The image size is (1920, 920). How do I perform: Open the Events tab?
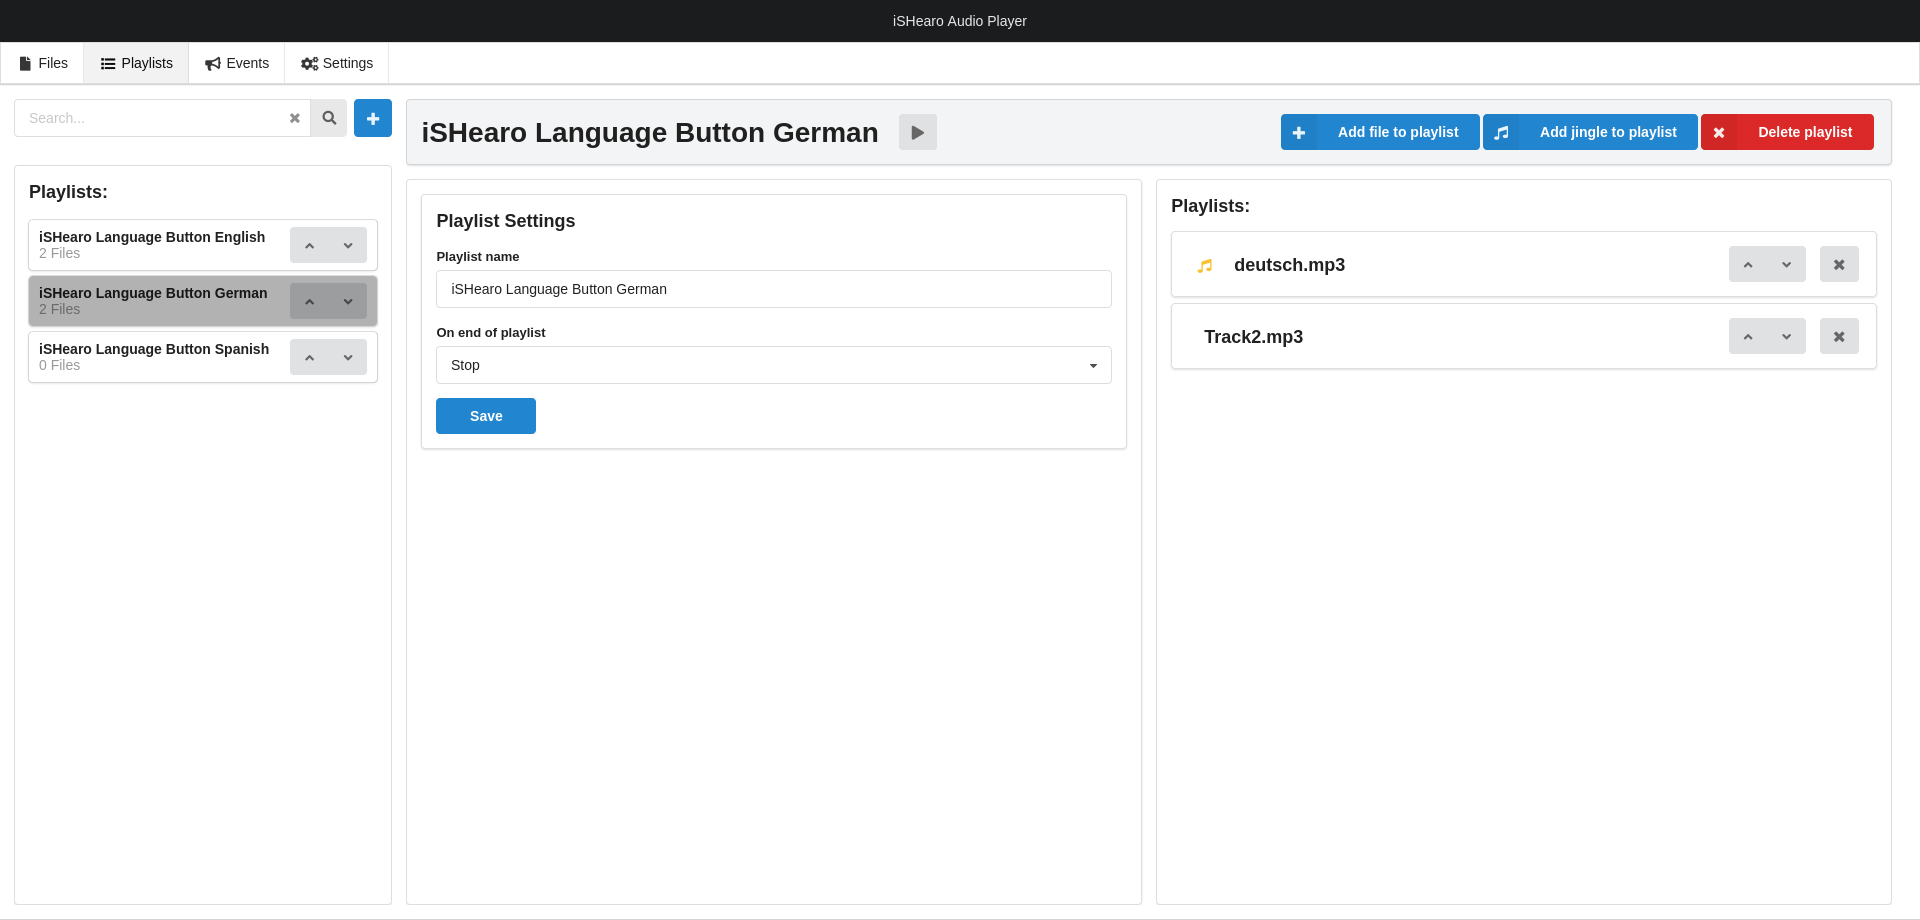click(x=237, y=63)
